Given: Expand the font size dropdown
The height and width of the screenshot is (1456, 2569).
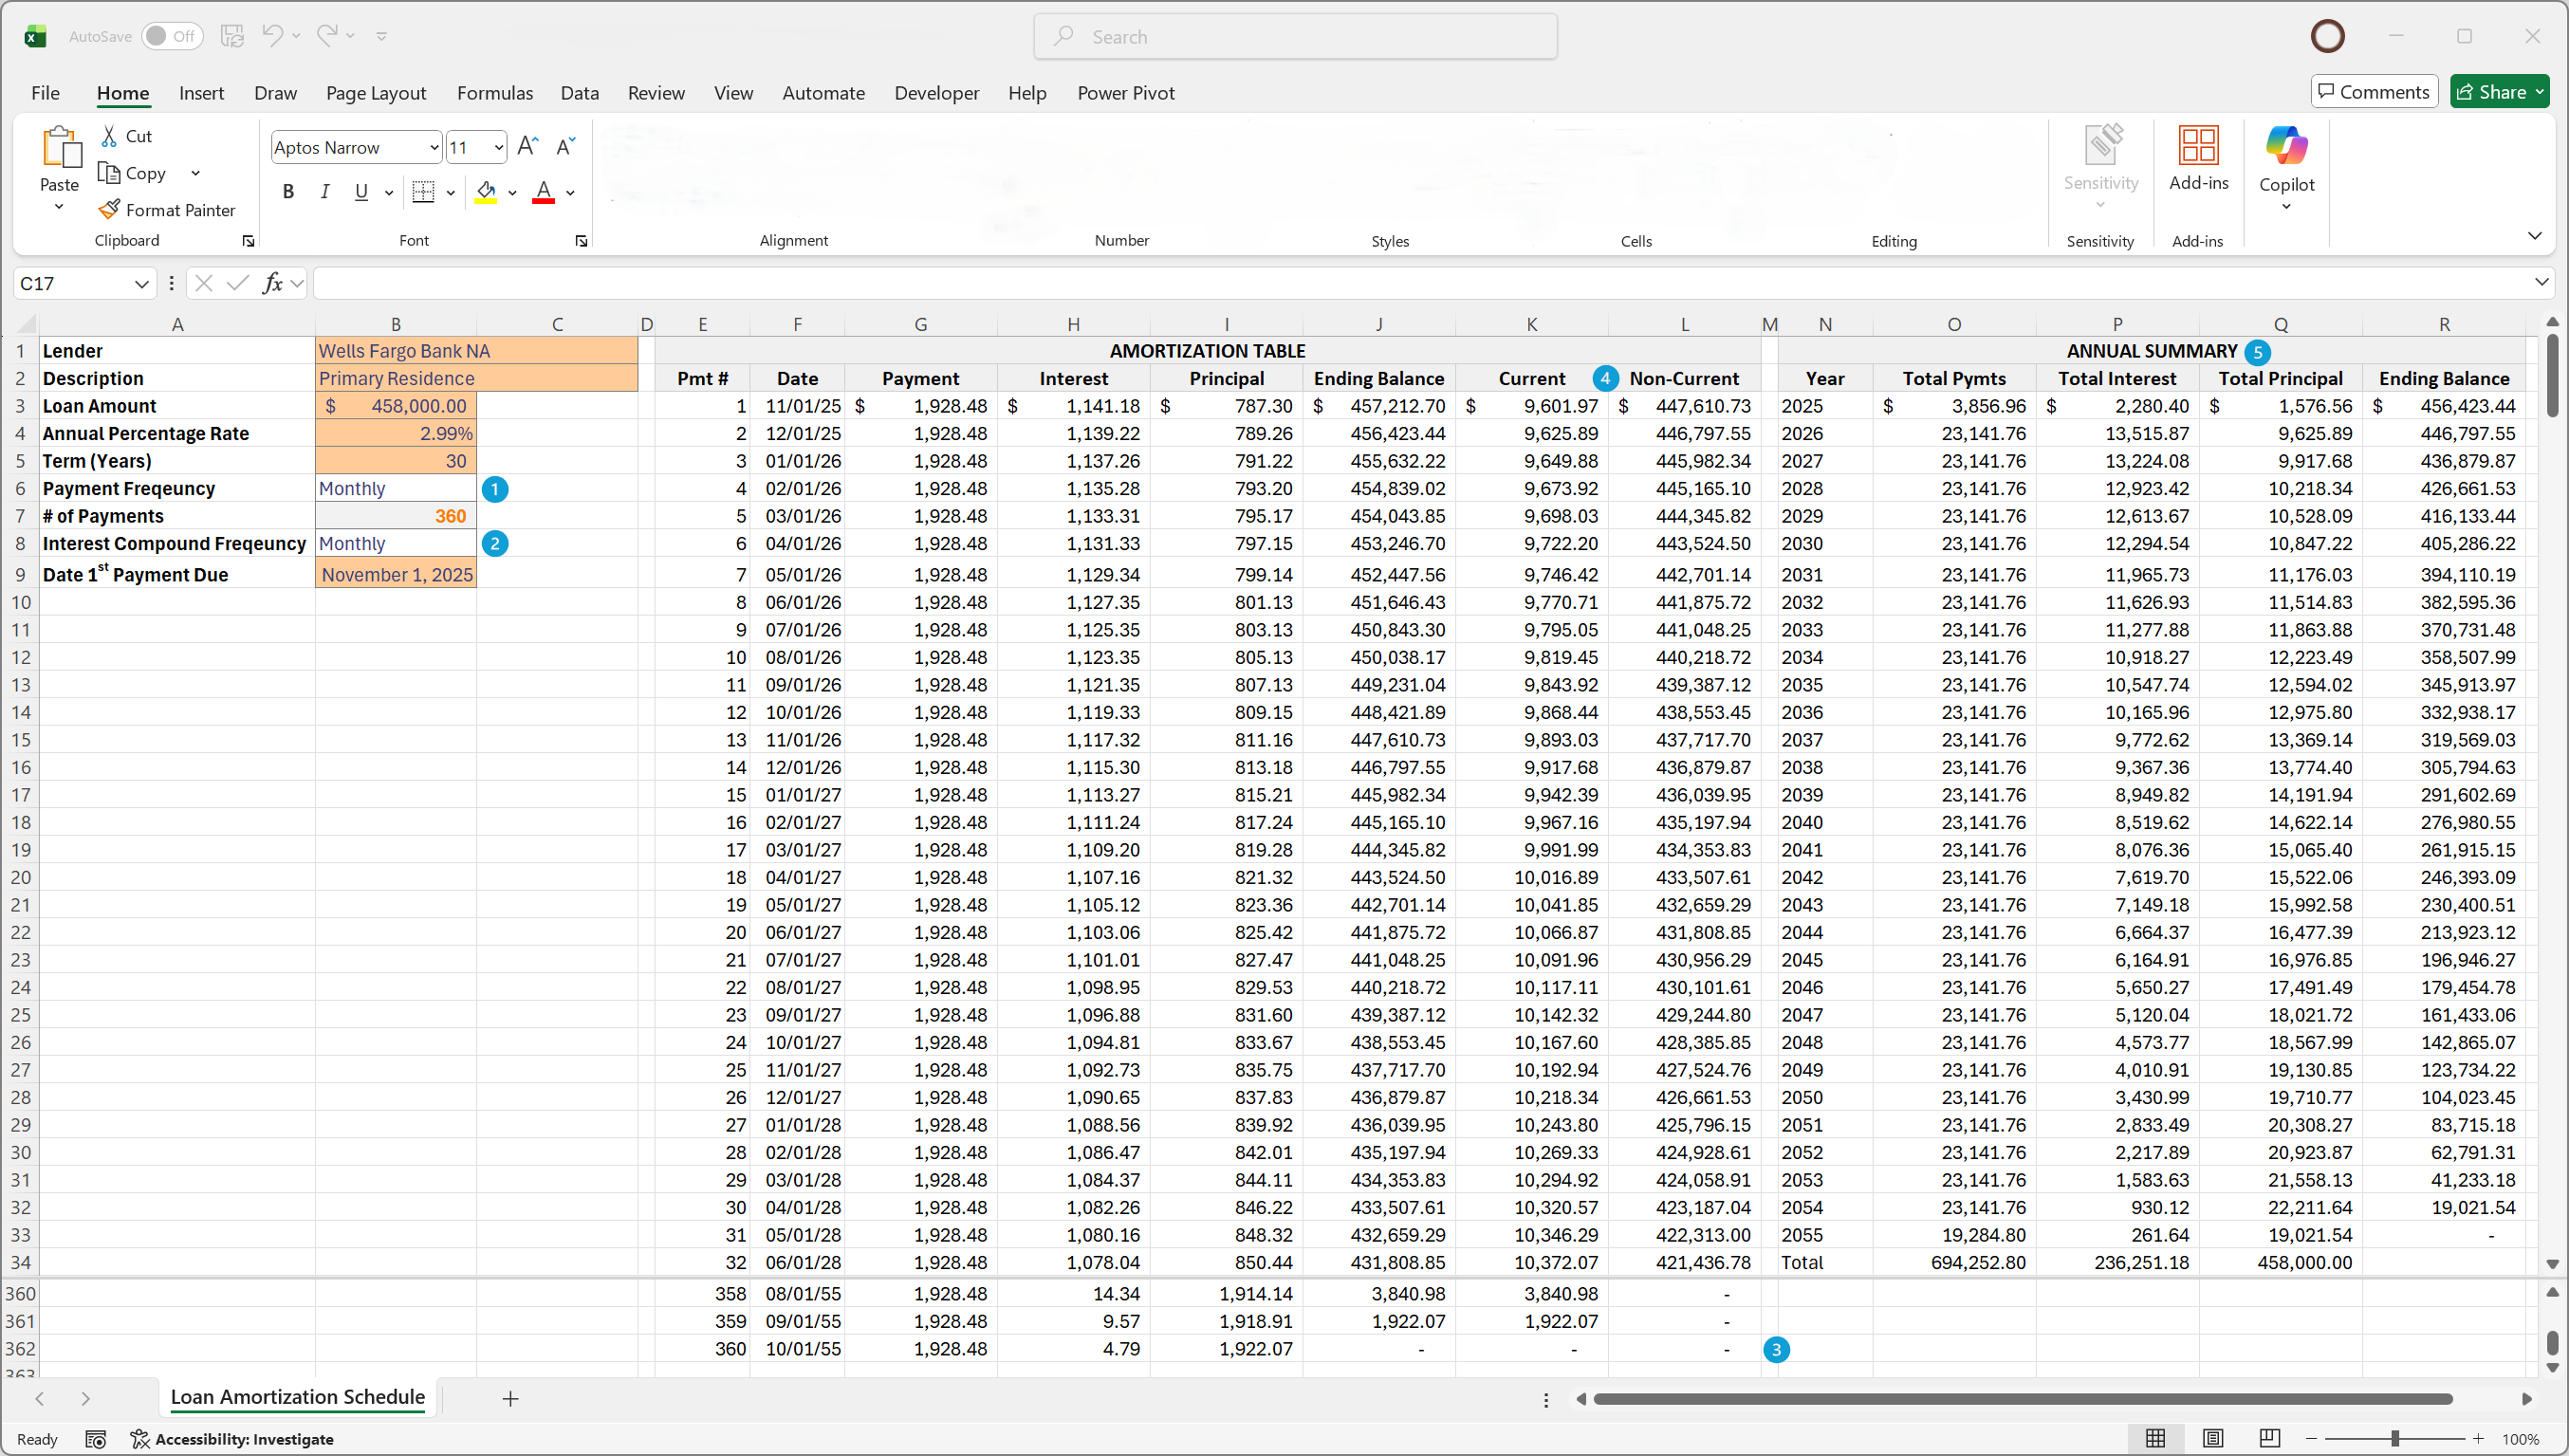Looking at the screenshot, I should click(498, 148).
